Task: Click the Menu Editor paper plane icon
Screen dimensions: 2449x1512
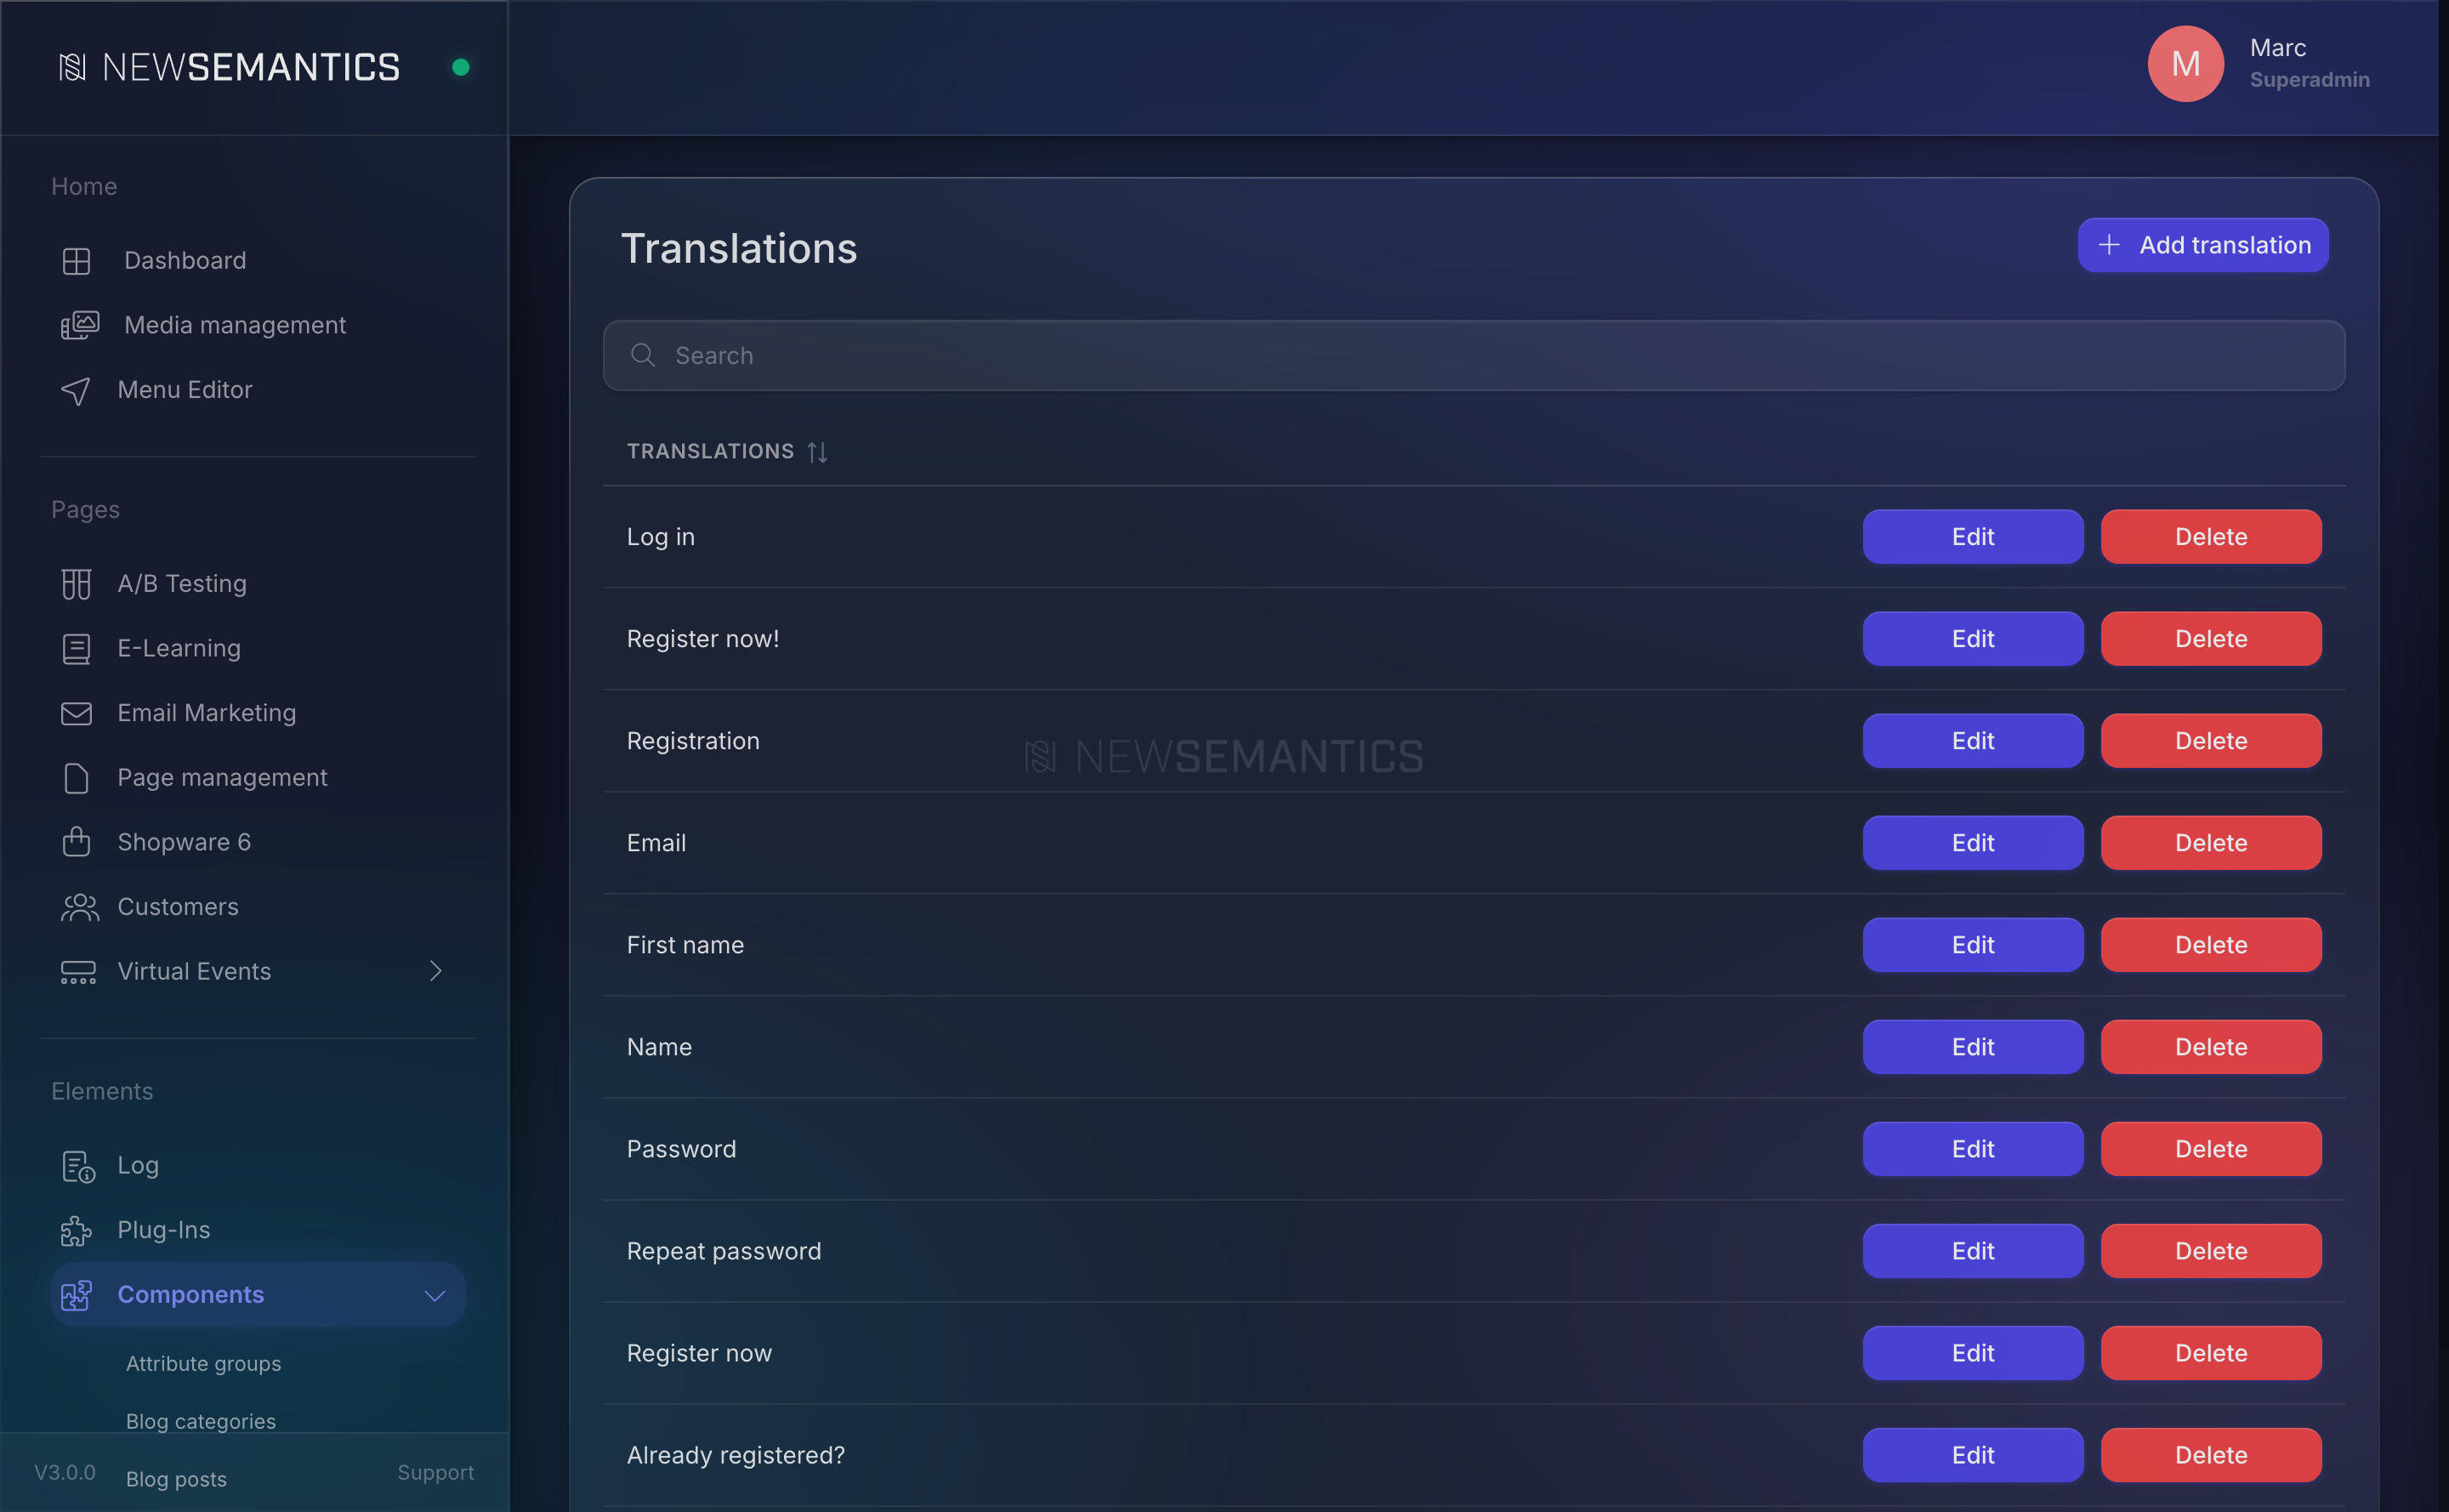Action: pos(76,390)
